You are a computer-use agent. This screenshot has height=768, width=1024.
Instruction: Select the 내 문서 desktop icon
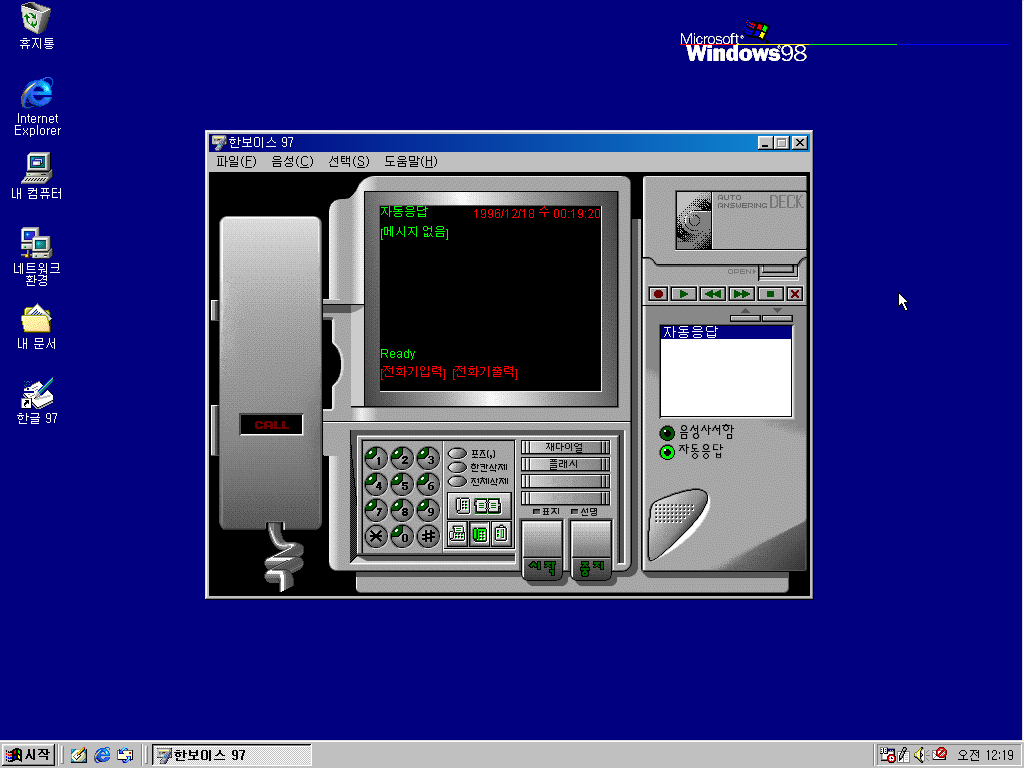tap(37, 327)
